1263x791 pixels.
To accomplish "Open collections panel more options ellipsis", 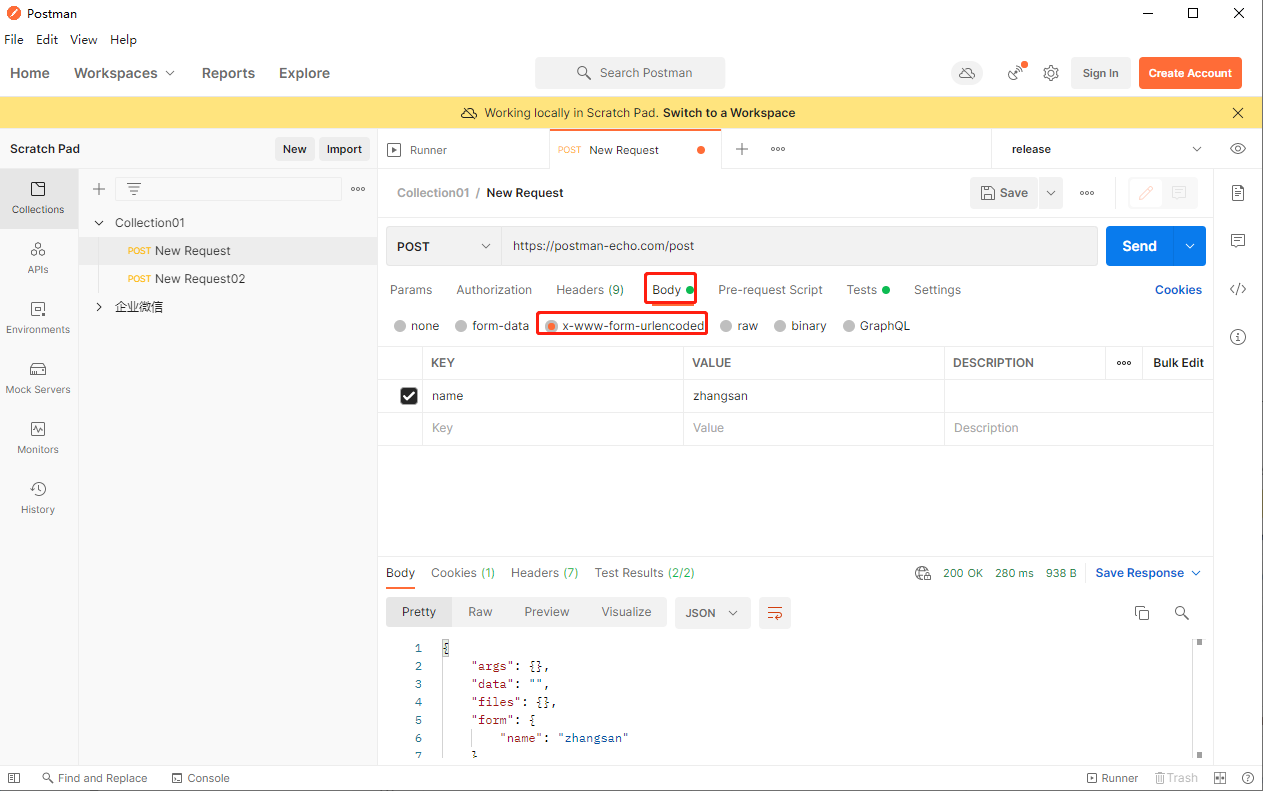I will (x=358, y=189).
